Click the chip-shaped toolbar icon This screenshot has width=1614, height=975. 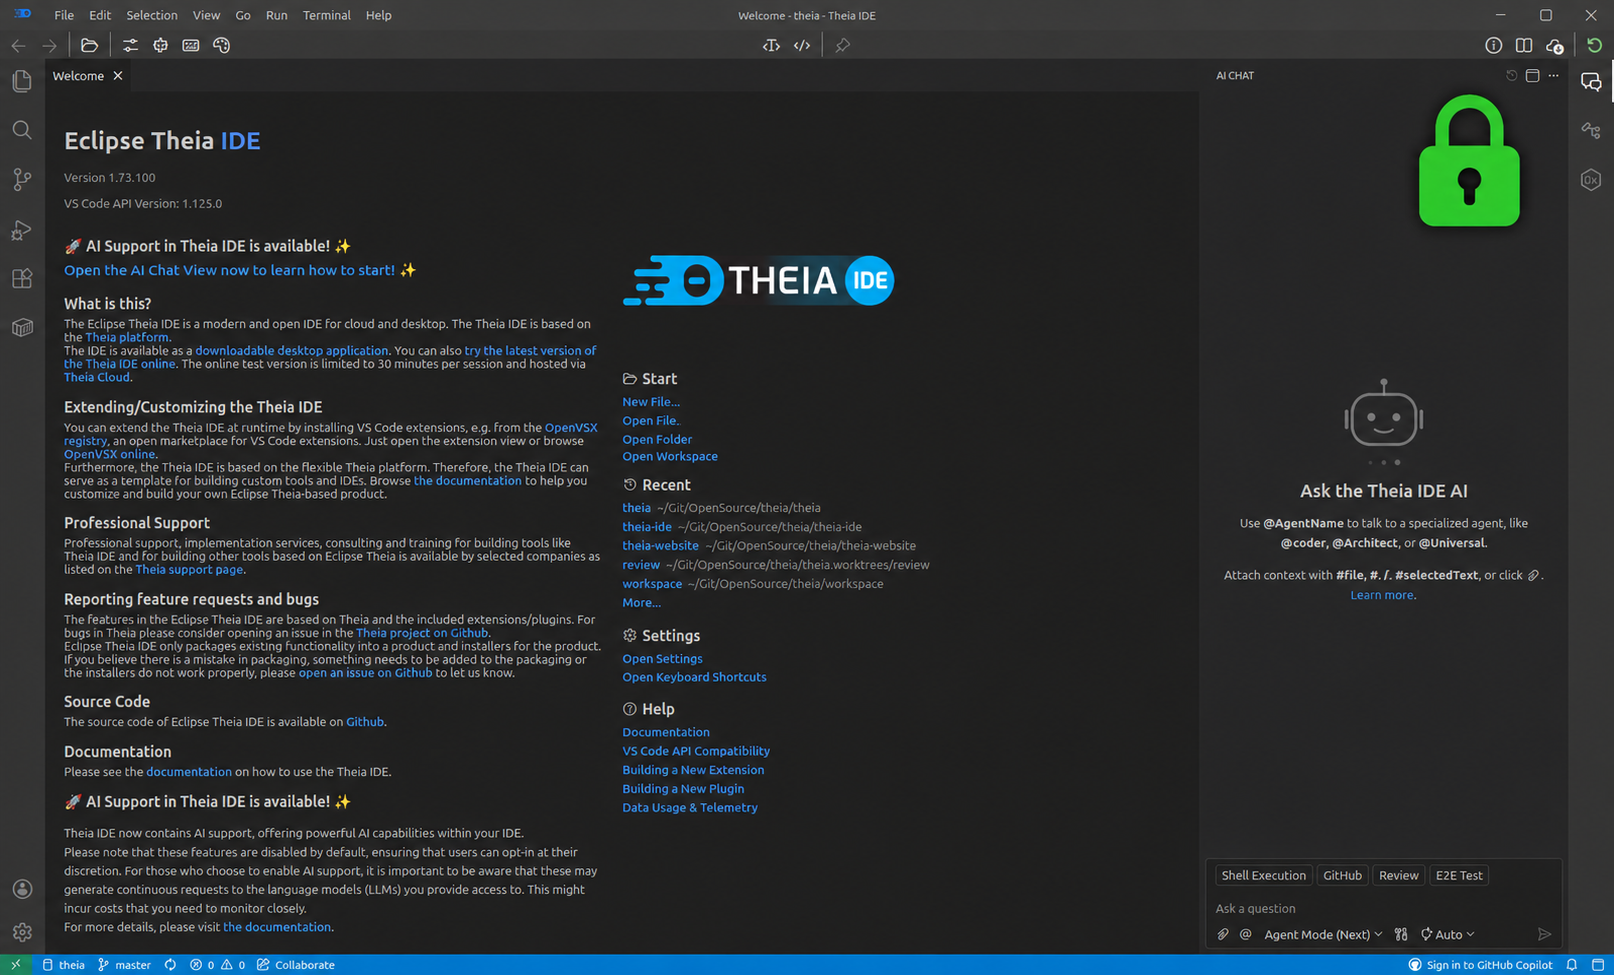(160, 45)
